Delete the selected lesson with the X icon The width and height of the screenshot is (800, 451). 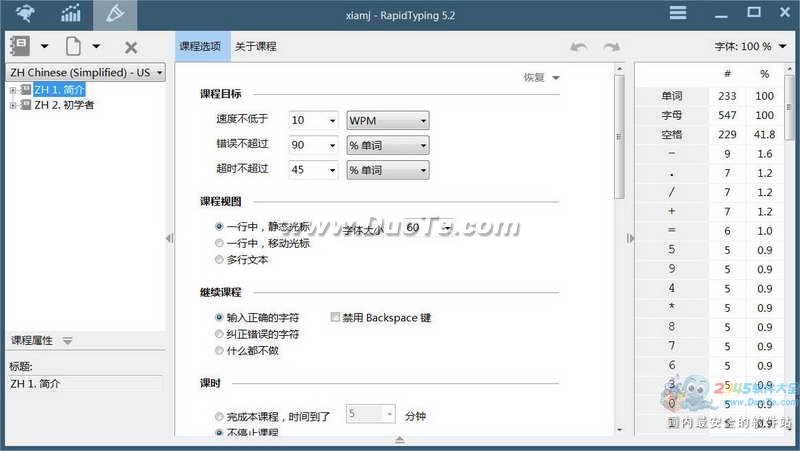[131, 47]
